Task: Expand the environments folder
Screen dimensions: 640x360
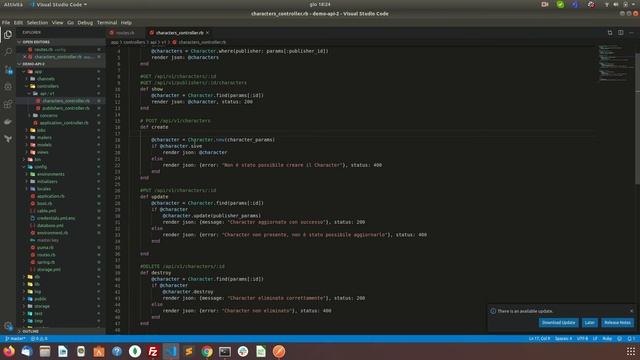Action: (51, 174)
